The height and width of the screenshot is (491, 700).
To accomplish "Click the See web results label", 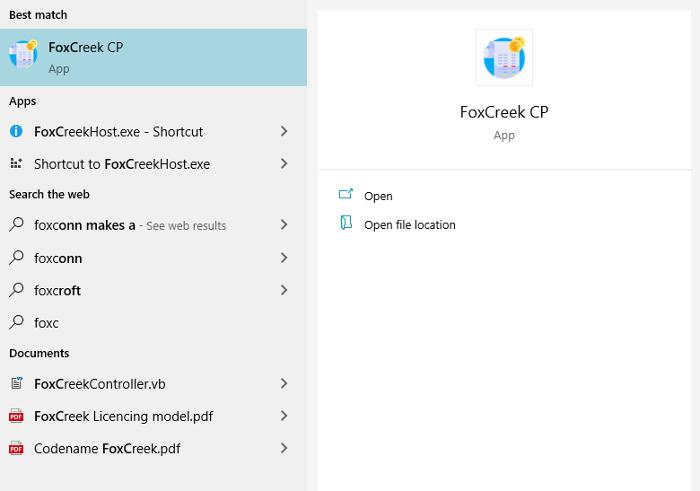I will coord(186,226).
